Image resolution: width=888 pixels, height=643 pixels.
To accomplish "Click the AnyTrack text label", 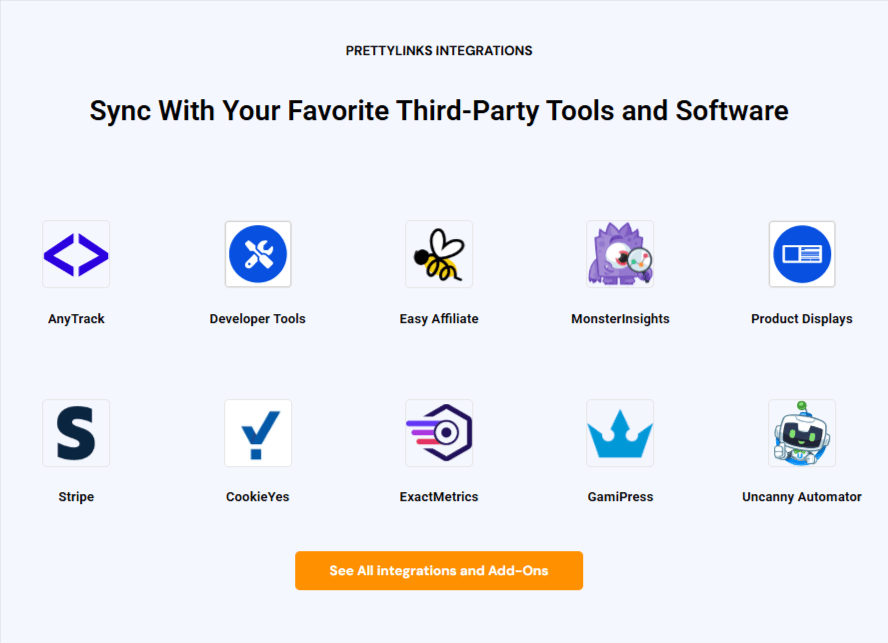I will click(76, 319).
